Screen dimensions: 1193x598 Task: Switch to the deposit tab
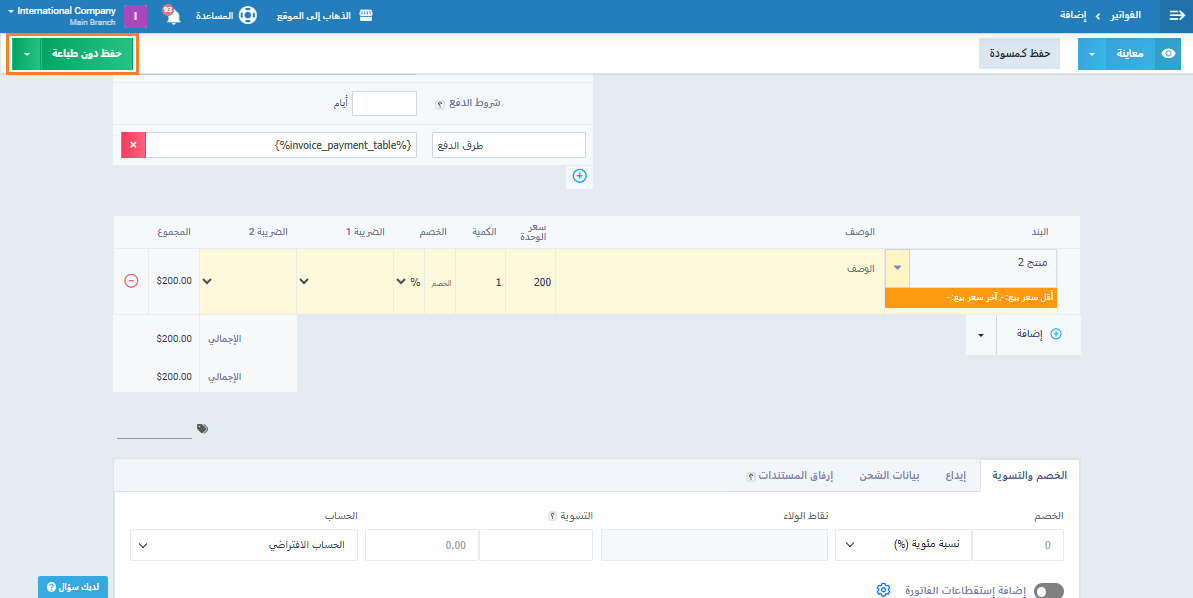point(956,475)
